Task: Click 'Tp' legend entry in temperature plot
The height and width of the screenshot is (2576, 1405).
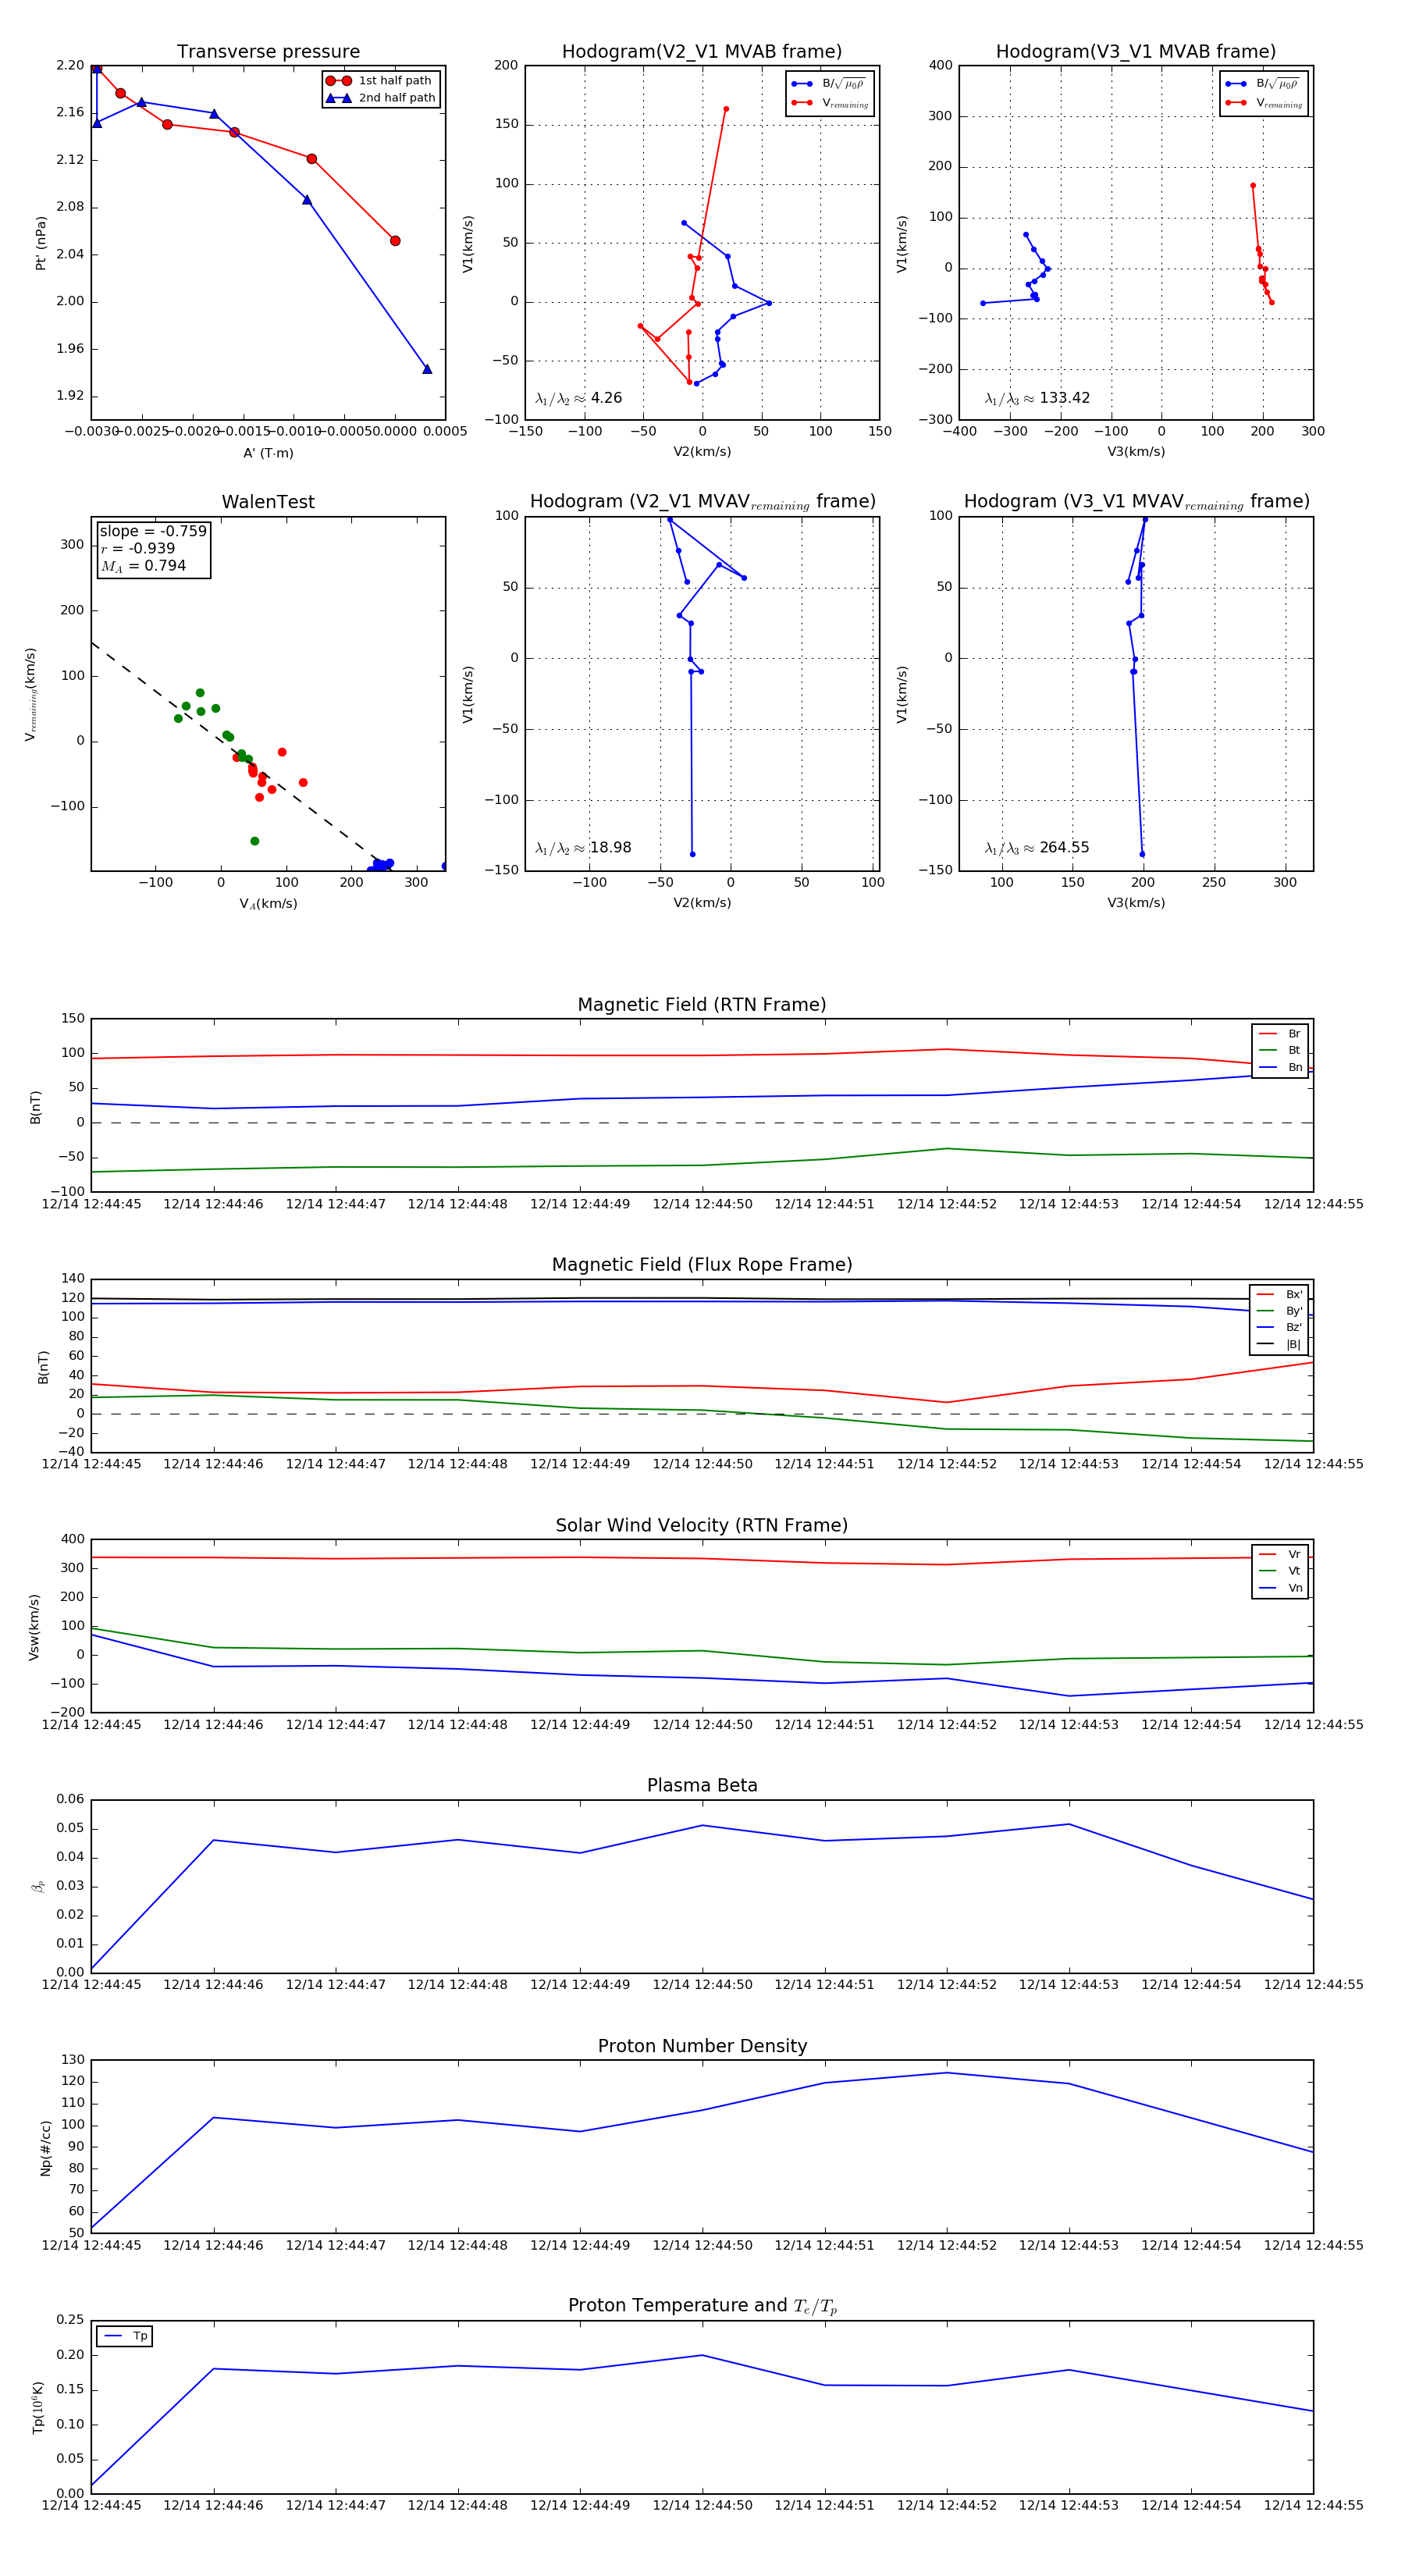Action: tap(126, 2337)
